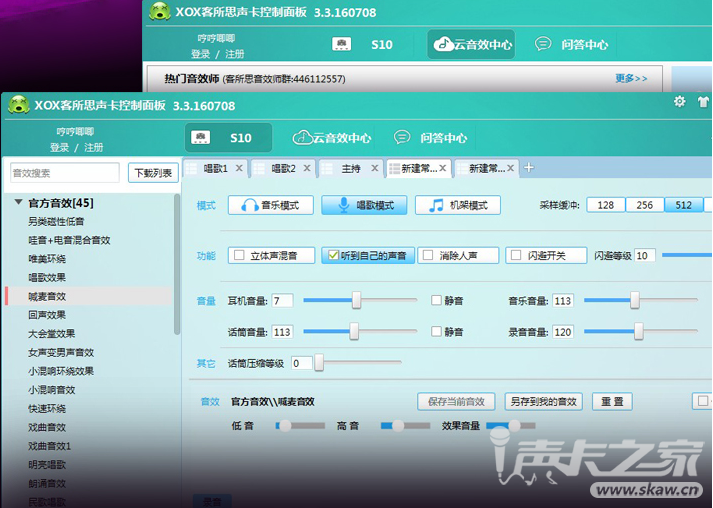Open 问答中心 in front window

(x=431, y=138)
